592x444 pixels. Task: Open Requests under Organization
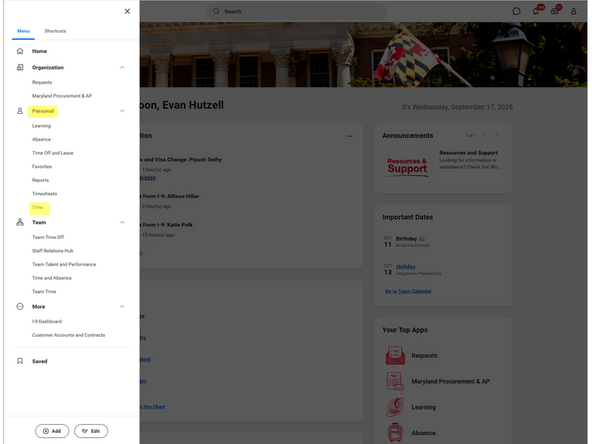(42, 82)
